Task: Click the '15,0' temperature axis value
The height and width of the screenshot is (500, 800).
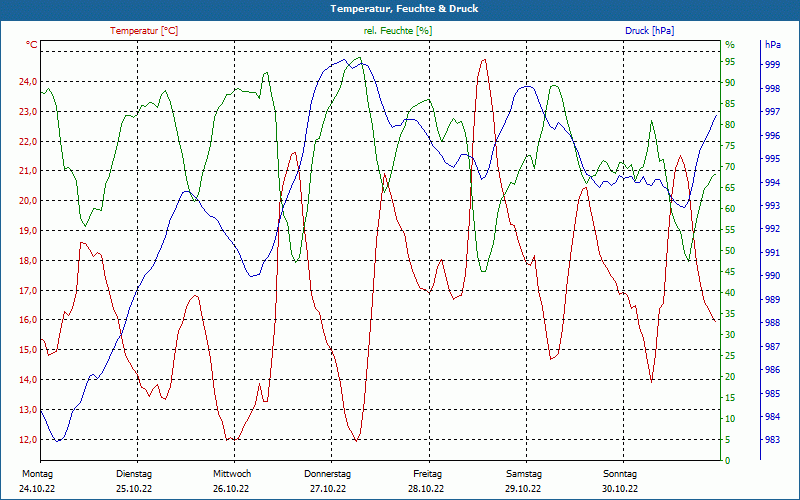Action: [28, 350]
